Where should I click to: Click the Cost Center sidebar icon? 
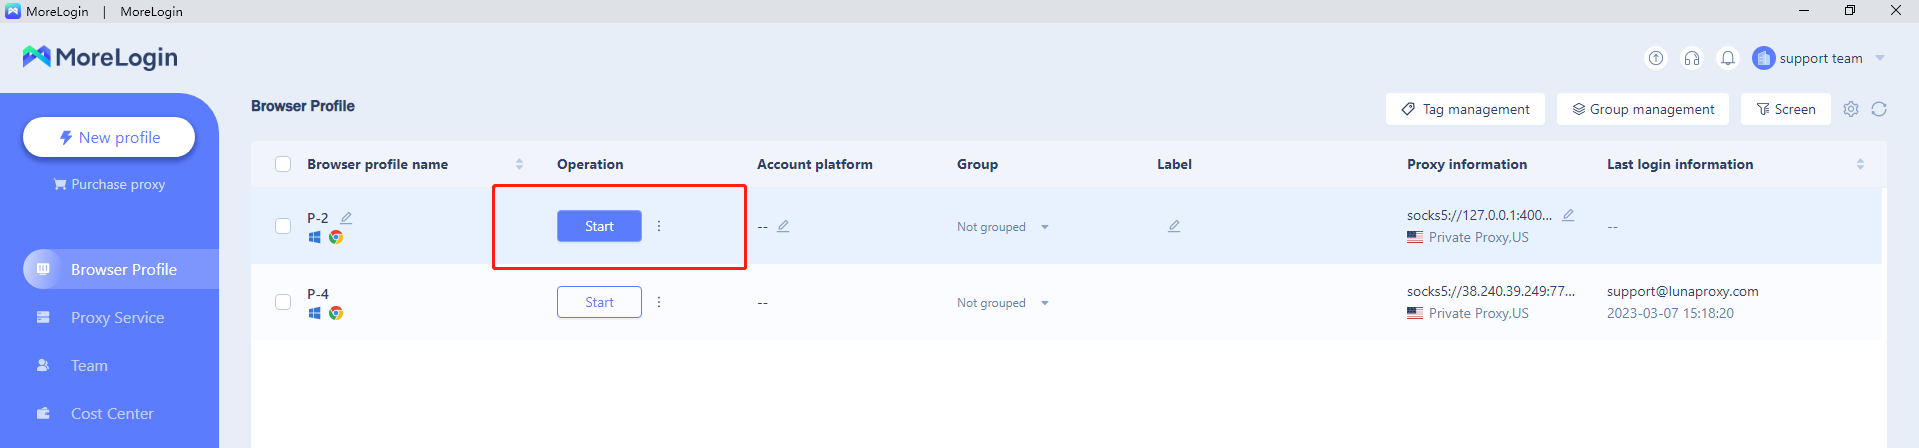43,413
